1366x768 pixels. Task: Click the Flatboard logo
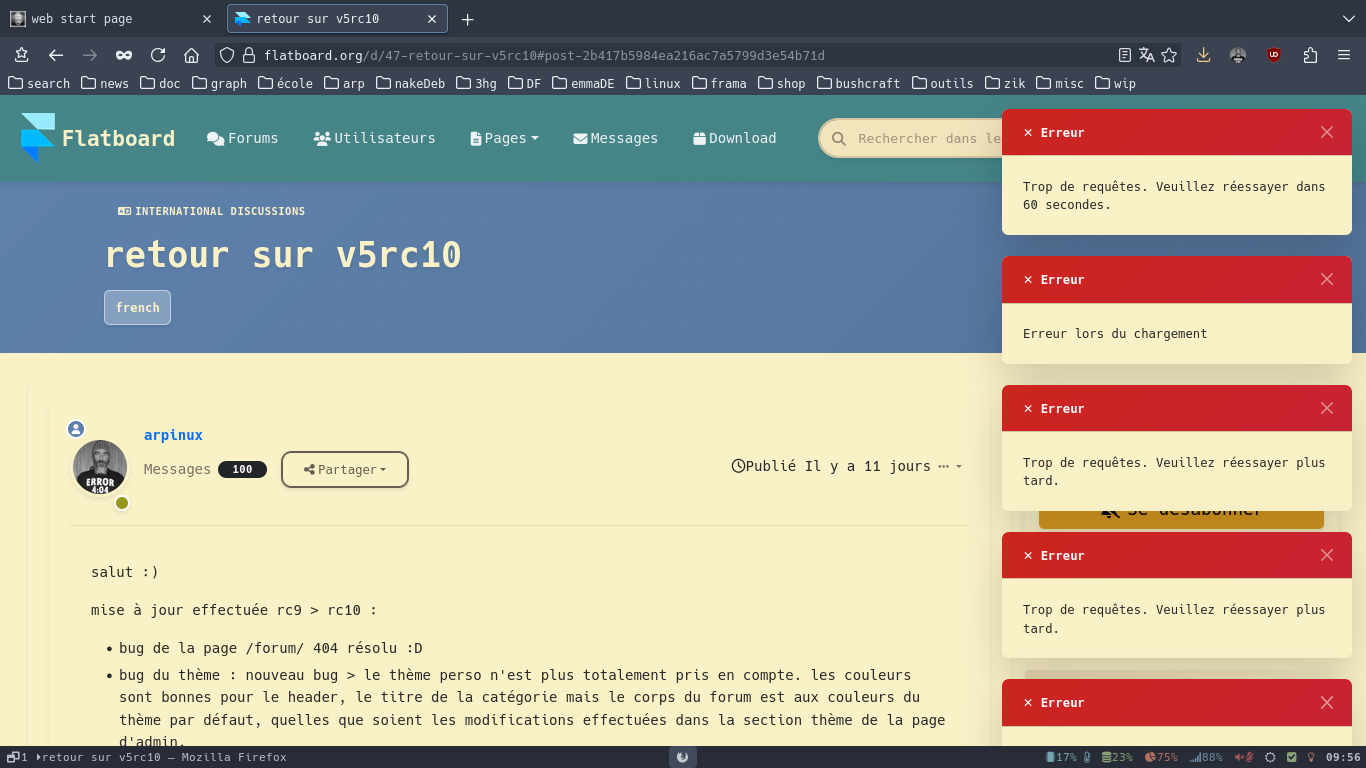click(x=98, y=138)
